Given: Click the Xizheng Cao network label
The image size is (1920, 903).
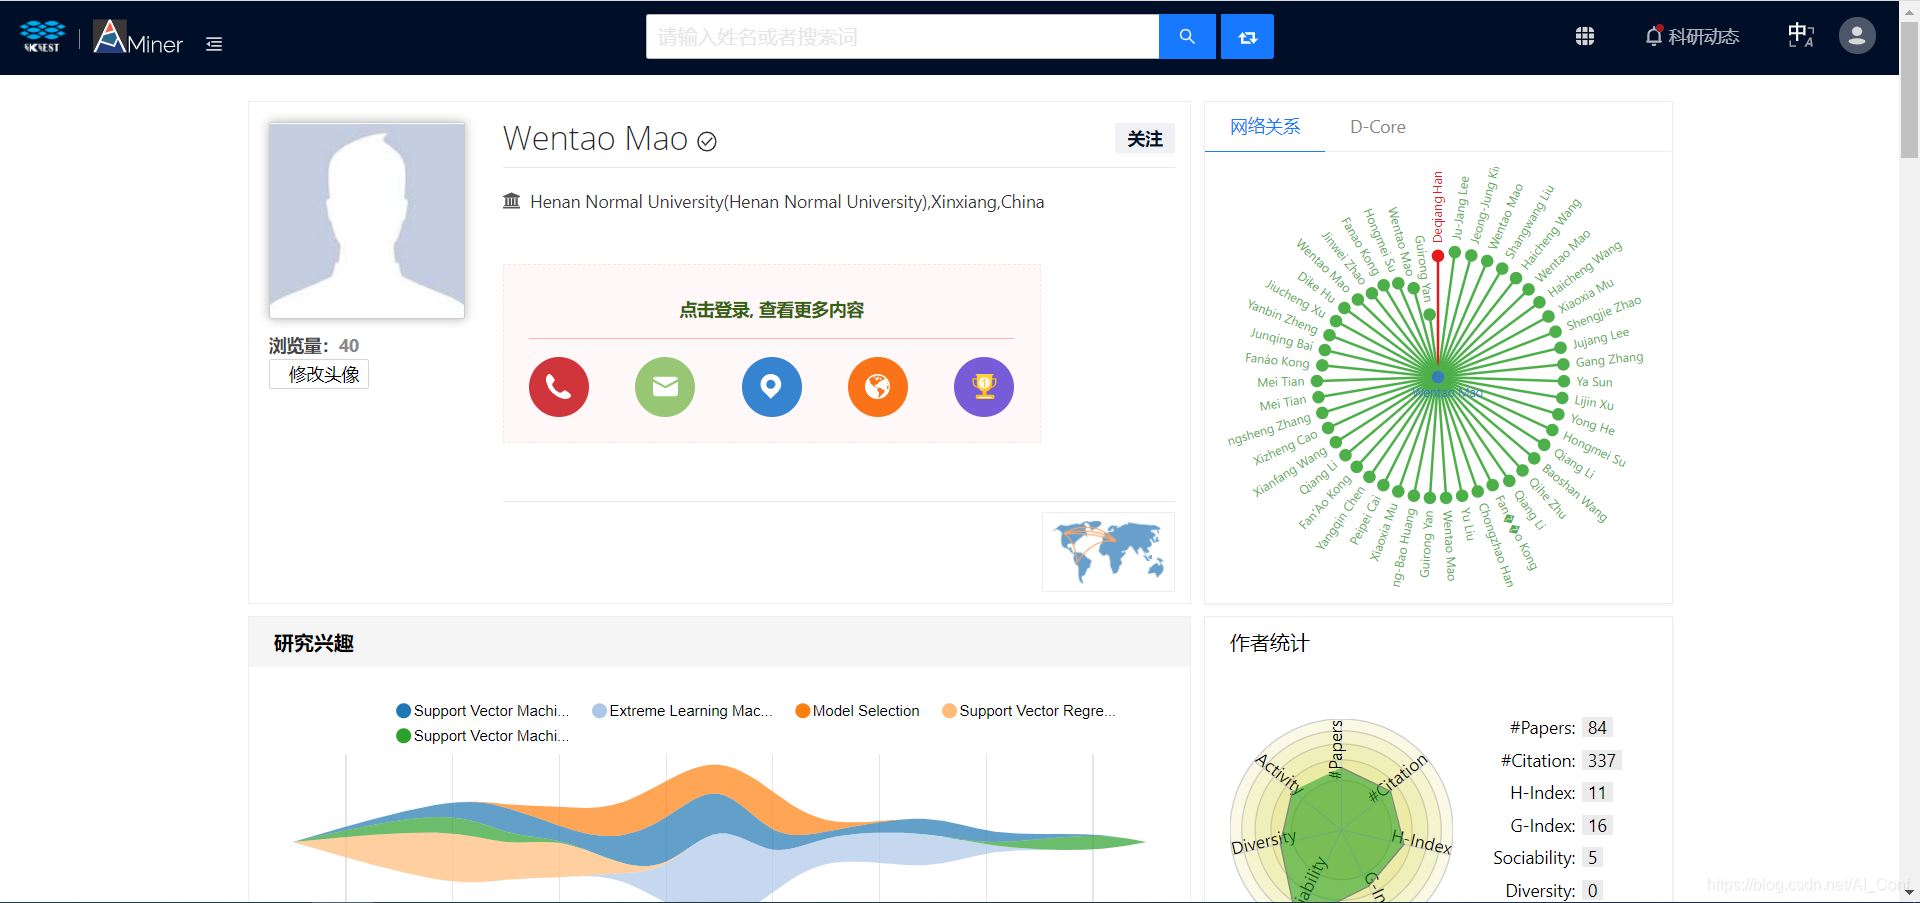Looking at the screenshot, I should pos(1285,448).
